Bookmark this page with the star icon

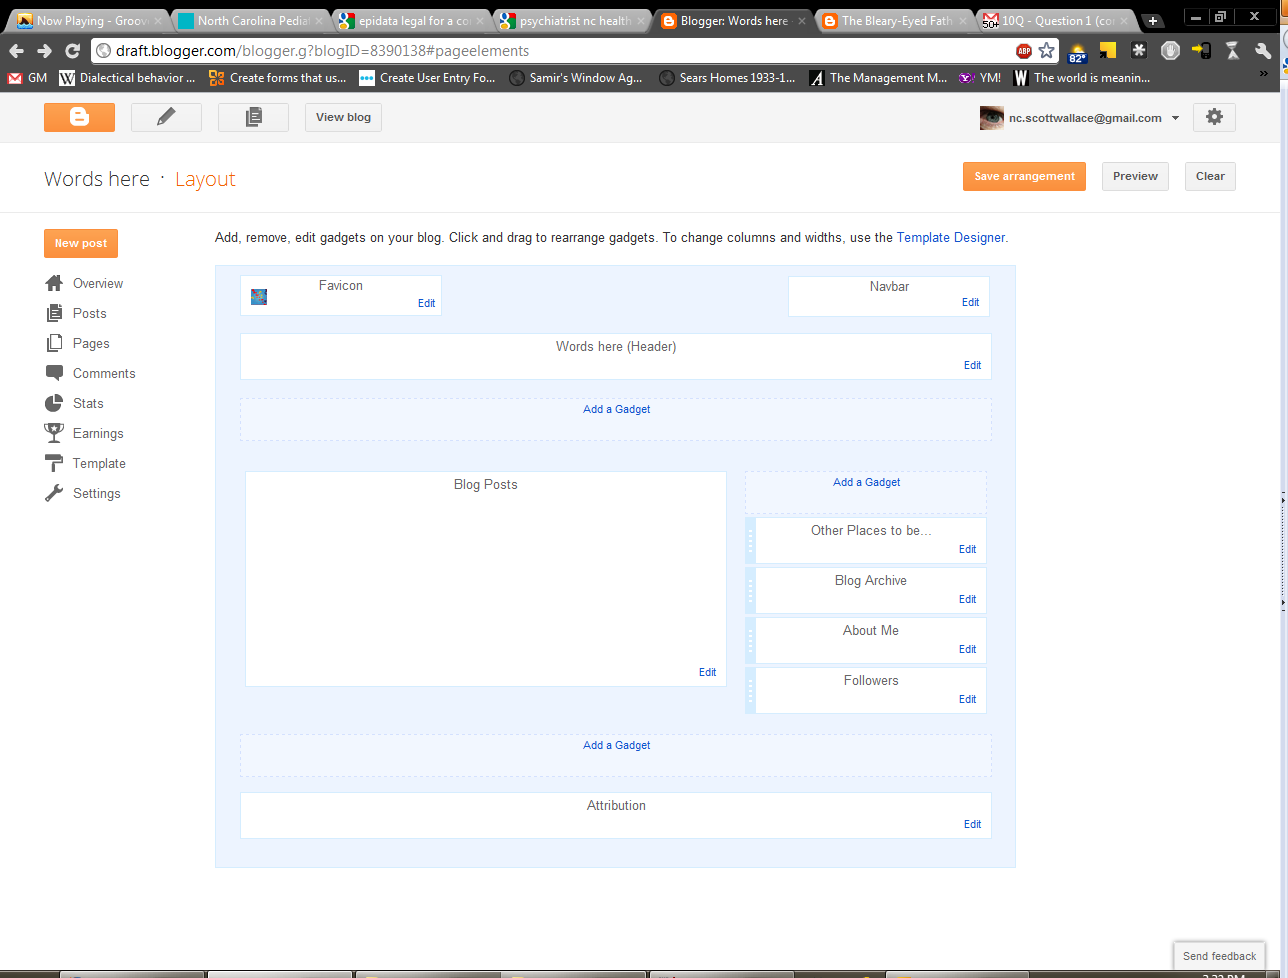click(x=1046, y=51)
